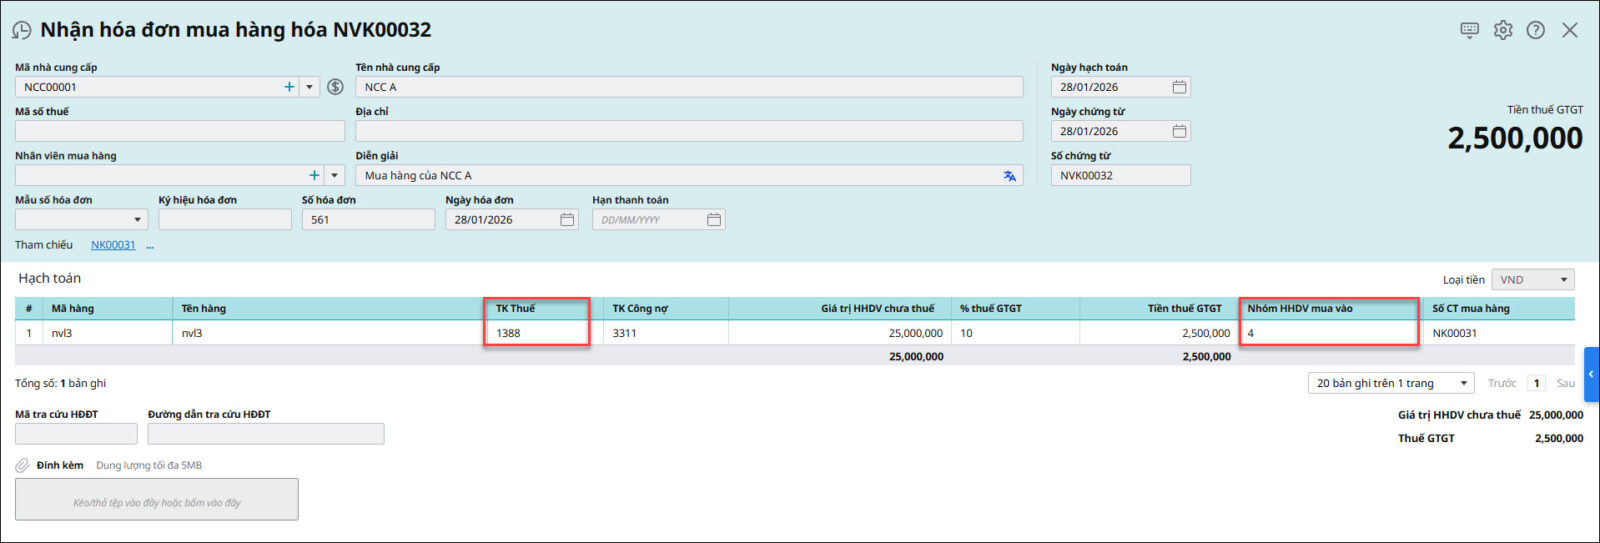
Task: Expand Mã nhà cung cấp dropdown
Action: coord(309,87)
